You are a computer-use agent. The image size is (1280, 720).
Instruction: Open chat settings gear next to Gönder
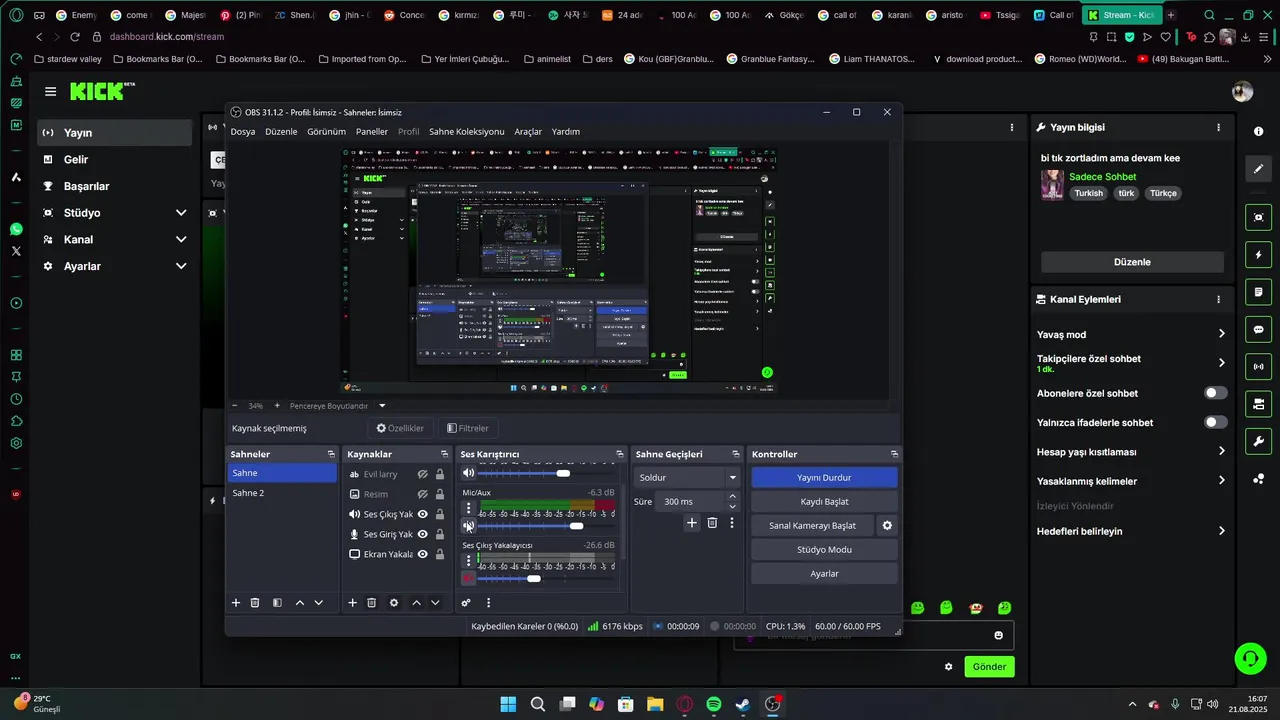[948, 666]
